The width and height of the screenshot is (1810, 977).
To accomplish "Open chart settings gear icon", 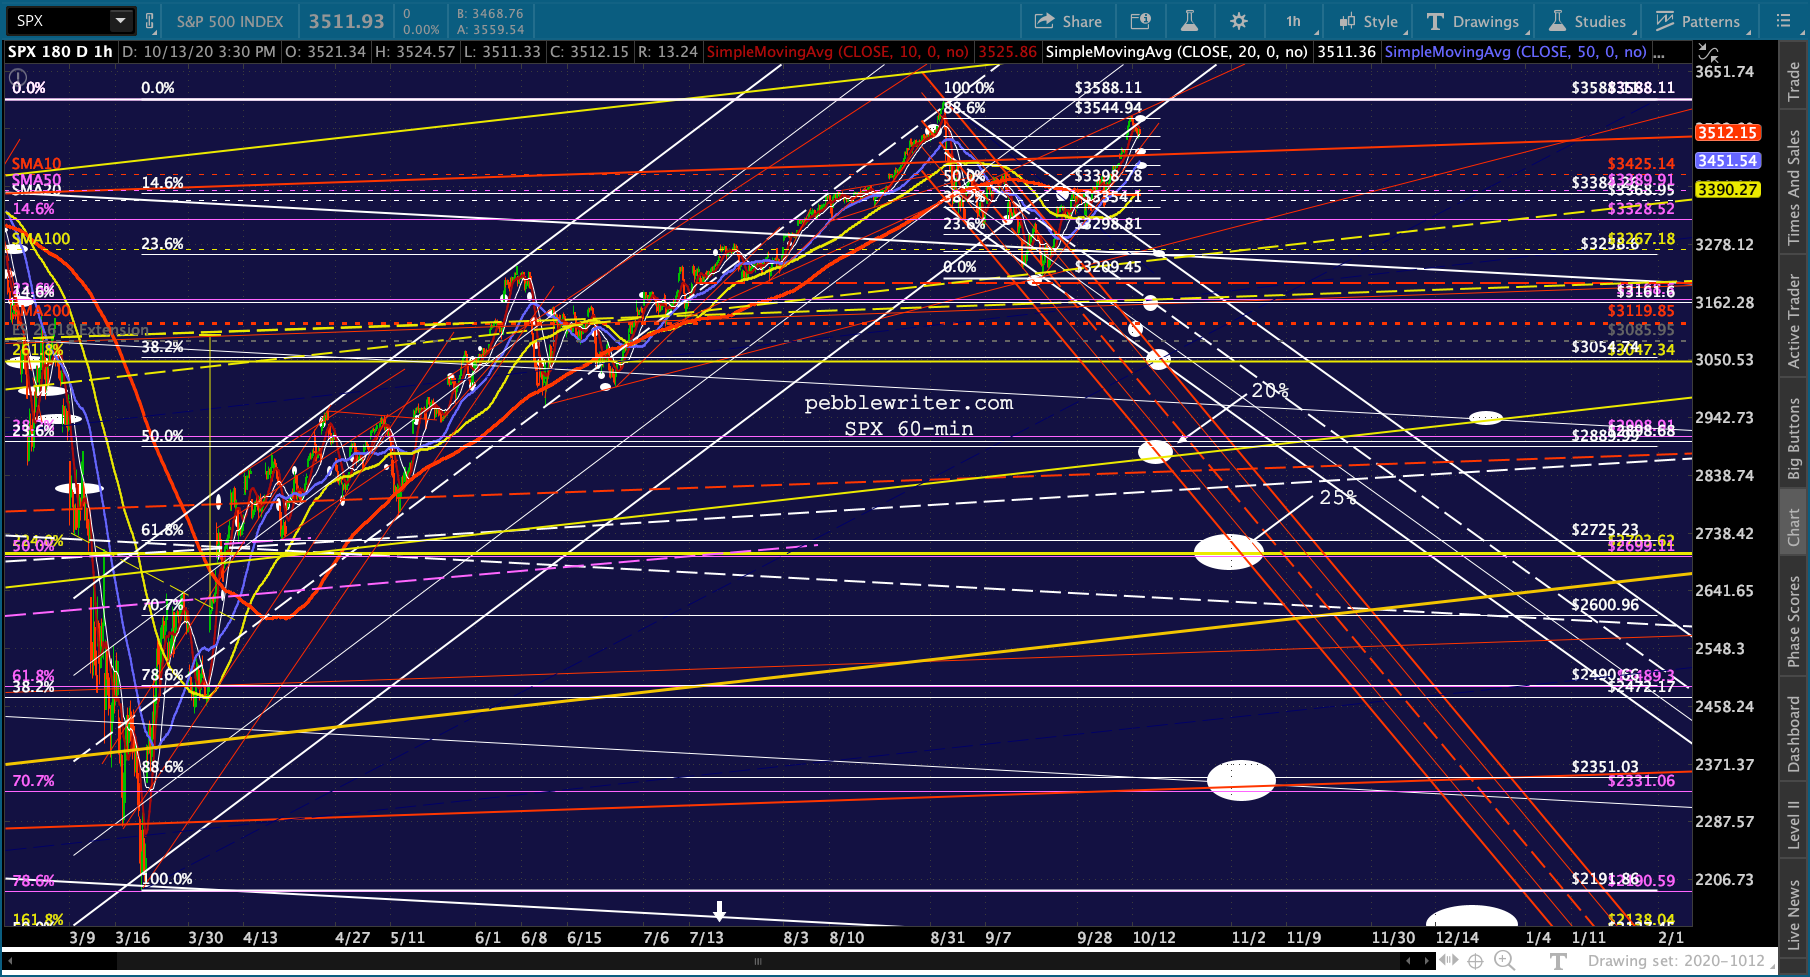I will tap(1239, 21).
